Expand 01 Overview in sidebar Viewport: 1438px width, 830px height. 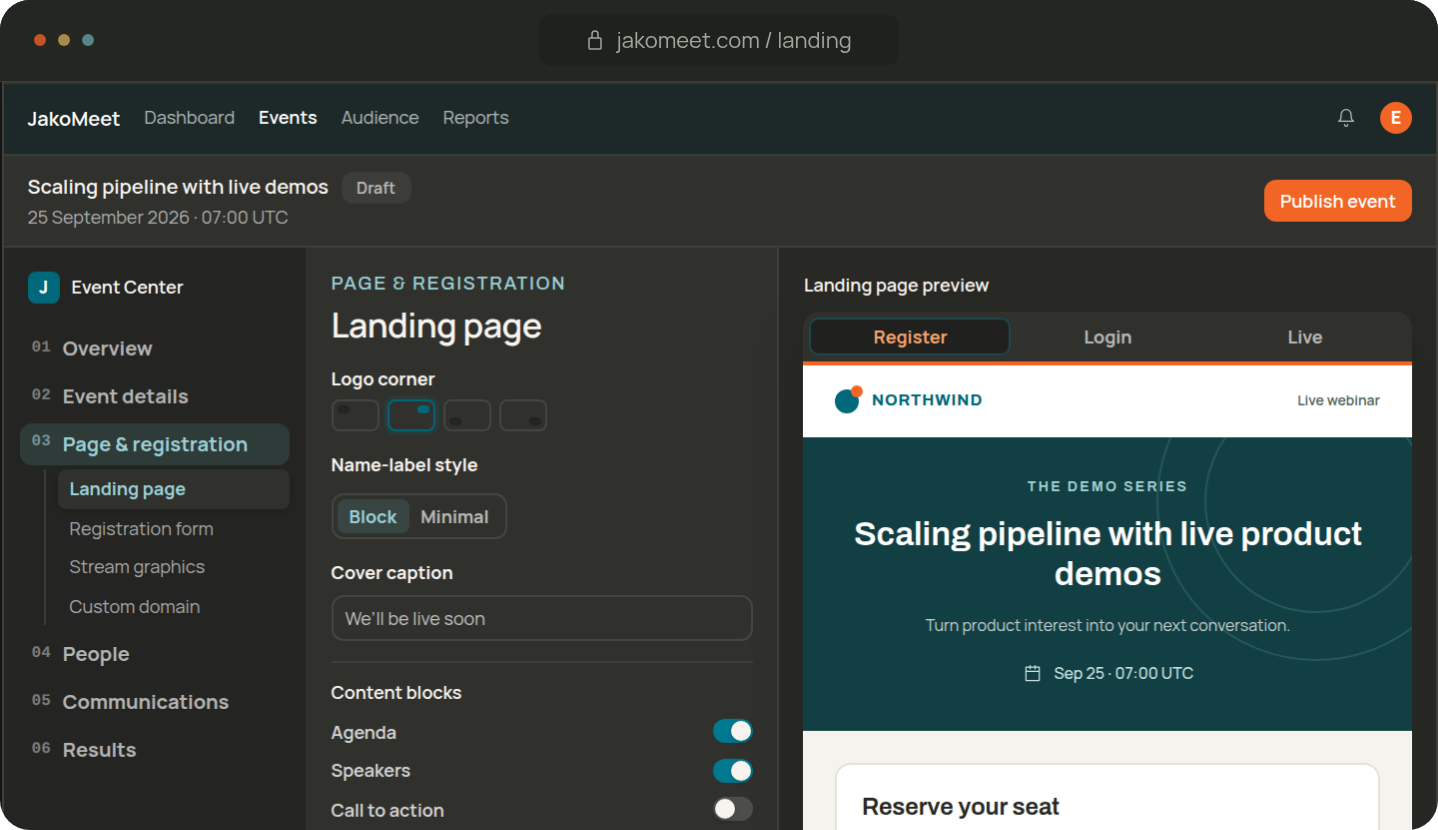(x=155, y=348)
